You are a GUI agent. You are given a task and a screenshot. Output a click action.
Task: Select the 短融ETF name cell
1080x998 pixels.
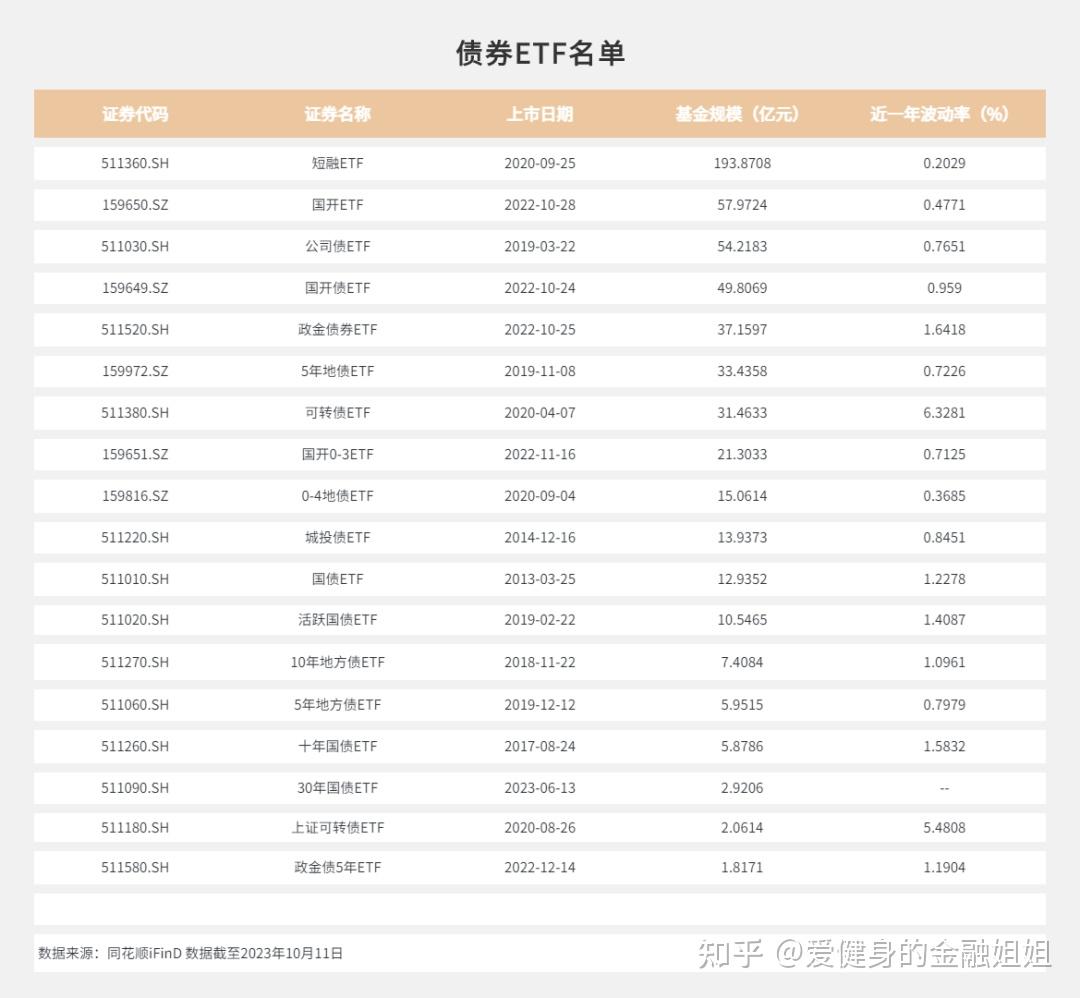(x=338, y=163)
